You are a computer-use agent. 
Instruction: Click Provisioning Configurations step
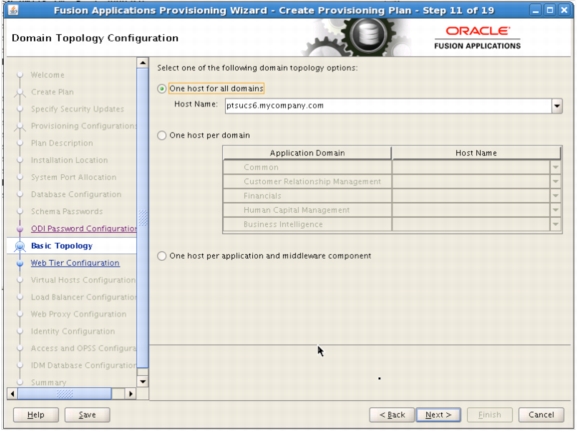tap(84, 126)
